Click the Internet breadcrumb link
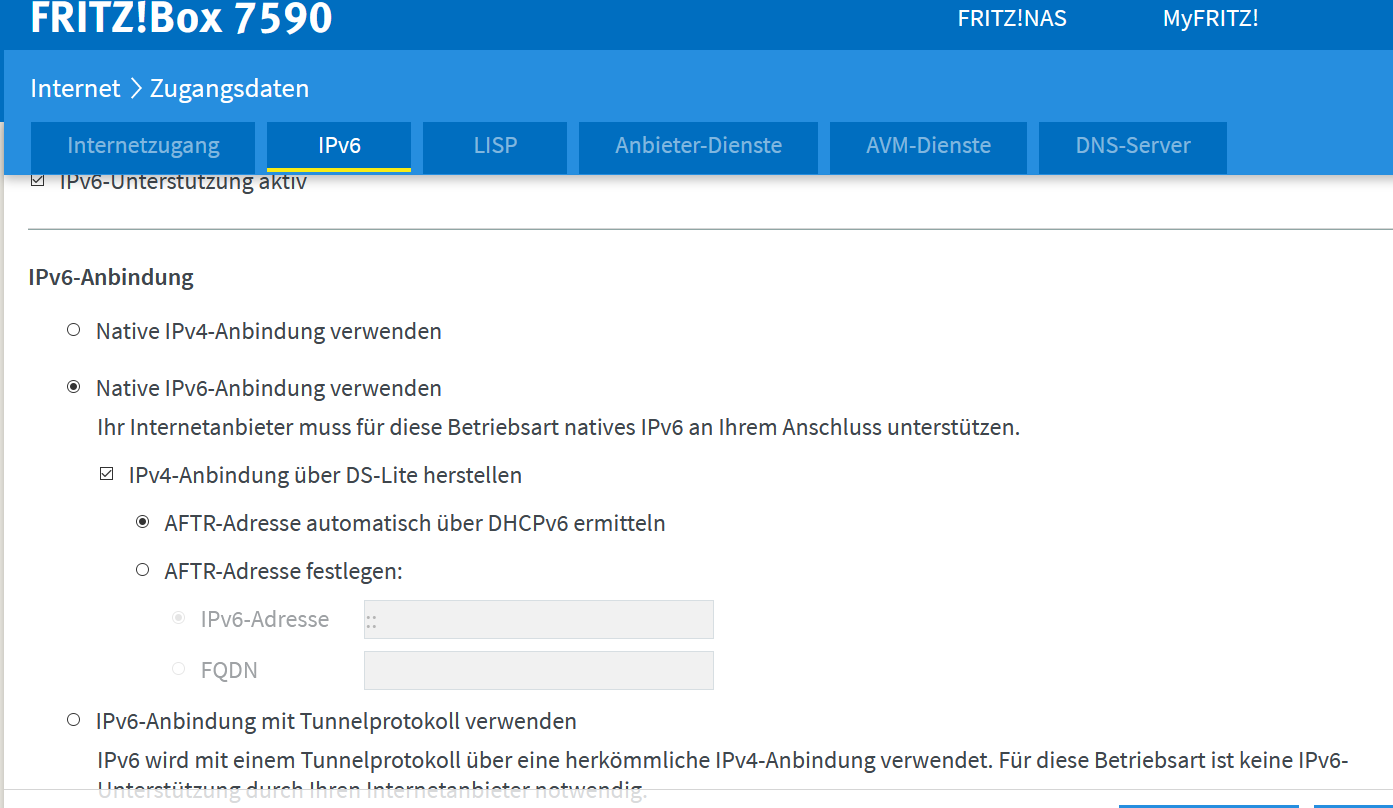The width and height of the screenshot is (1393, 808). [75, 88]
